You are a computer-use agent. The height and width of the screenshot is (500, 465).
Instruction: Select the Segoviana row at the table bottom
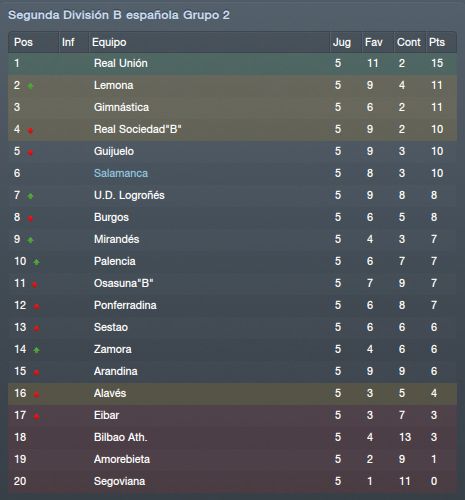point(232,481)
